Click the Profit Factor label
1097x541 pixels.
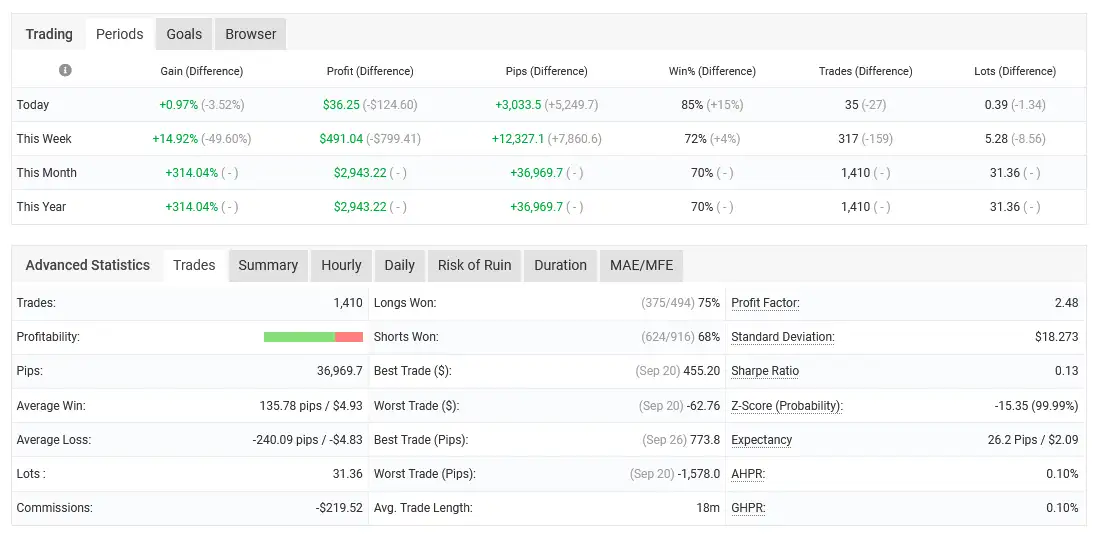point(765,303)
